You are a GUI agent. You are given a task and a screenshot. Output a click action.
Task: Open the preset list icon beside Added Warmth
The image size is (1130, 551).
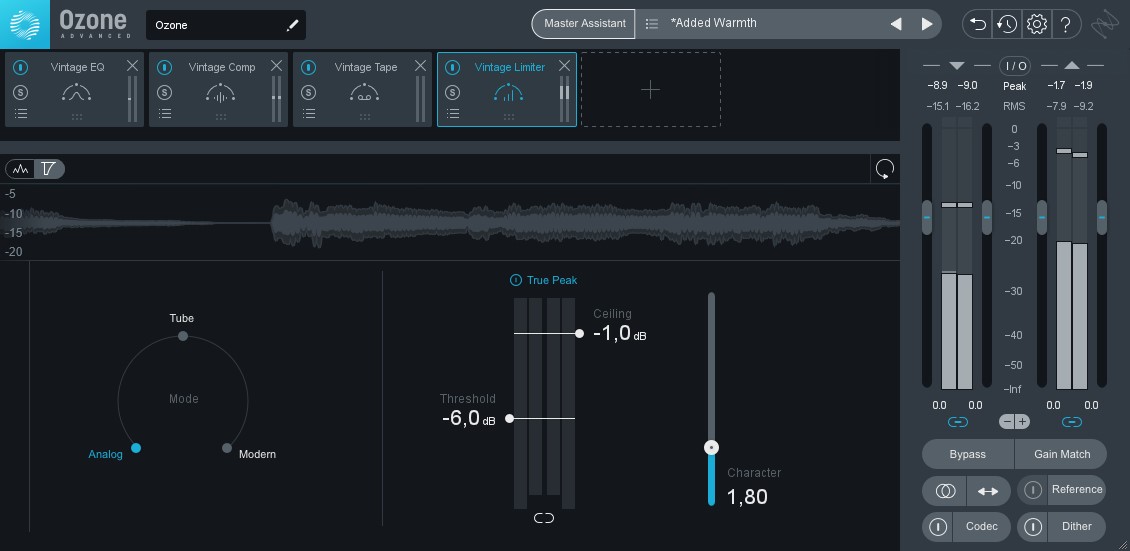651,24
